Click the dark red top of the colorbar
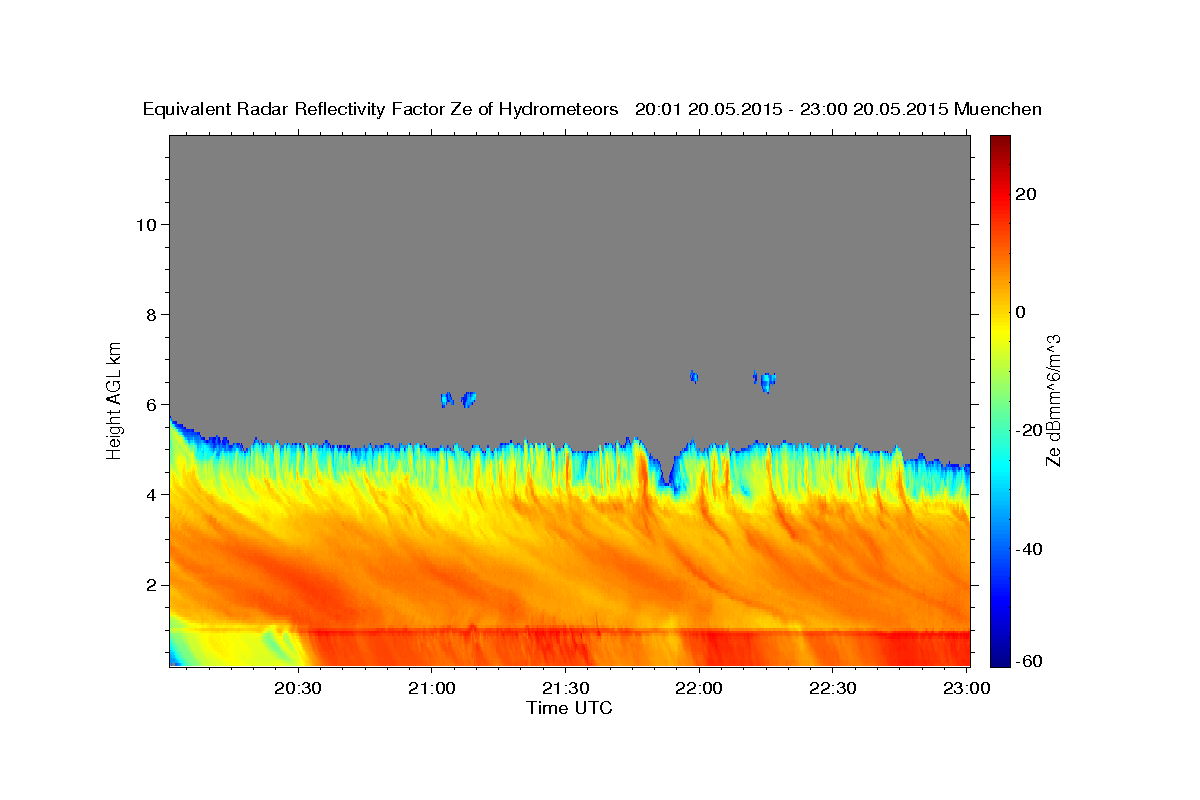1200x800 pixels. click(x=1000, y=143)
